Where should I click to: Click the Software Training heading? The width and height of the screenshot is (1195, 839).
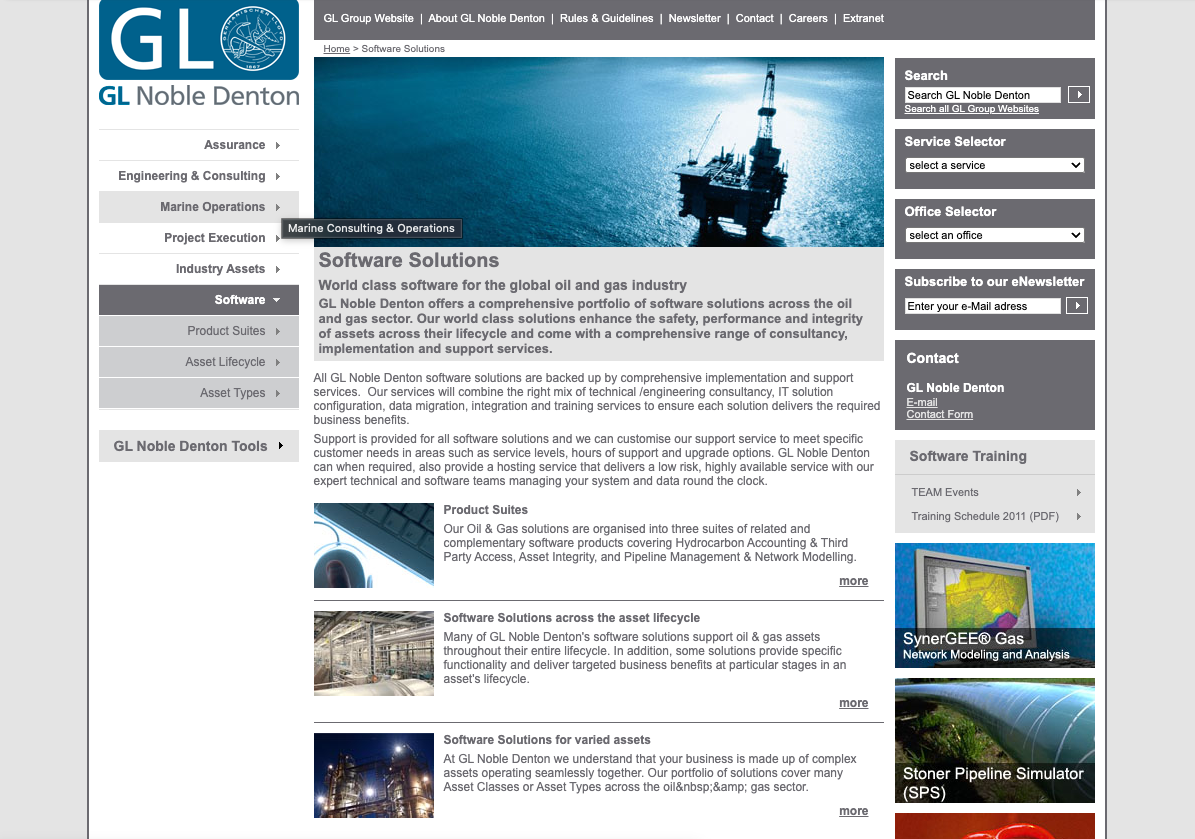[967, 456]
